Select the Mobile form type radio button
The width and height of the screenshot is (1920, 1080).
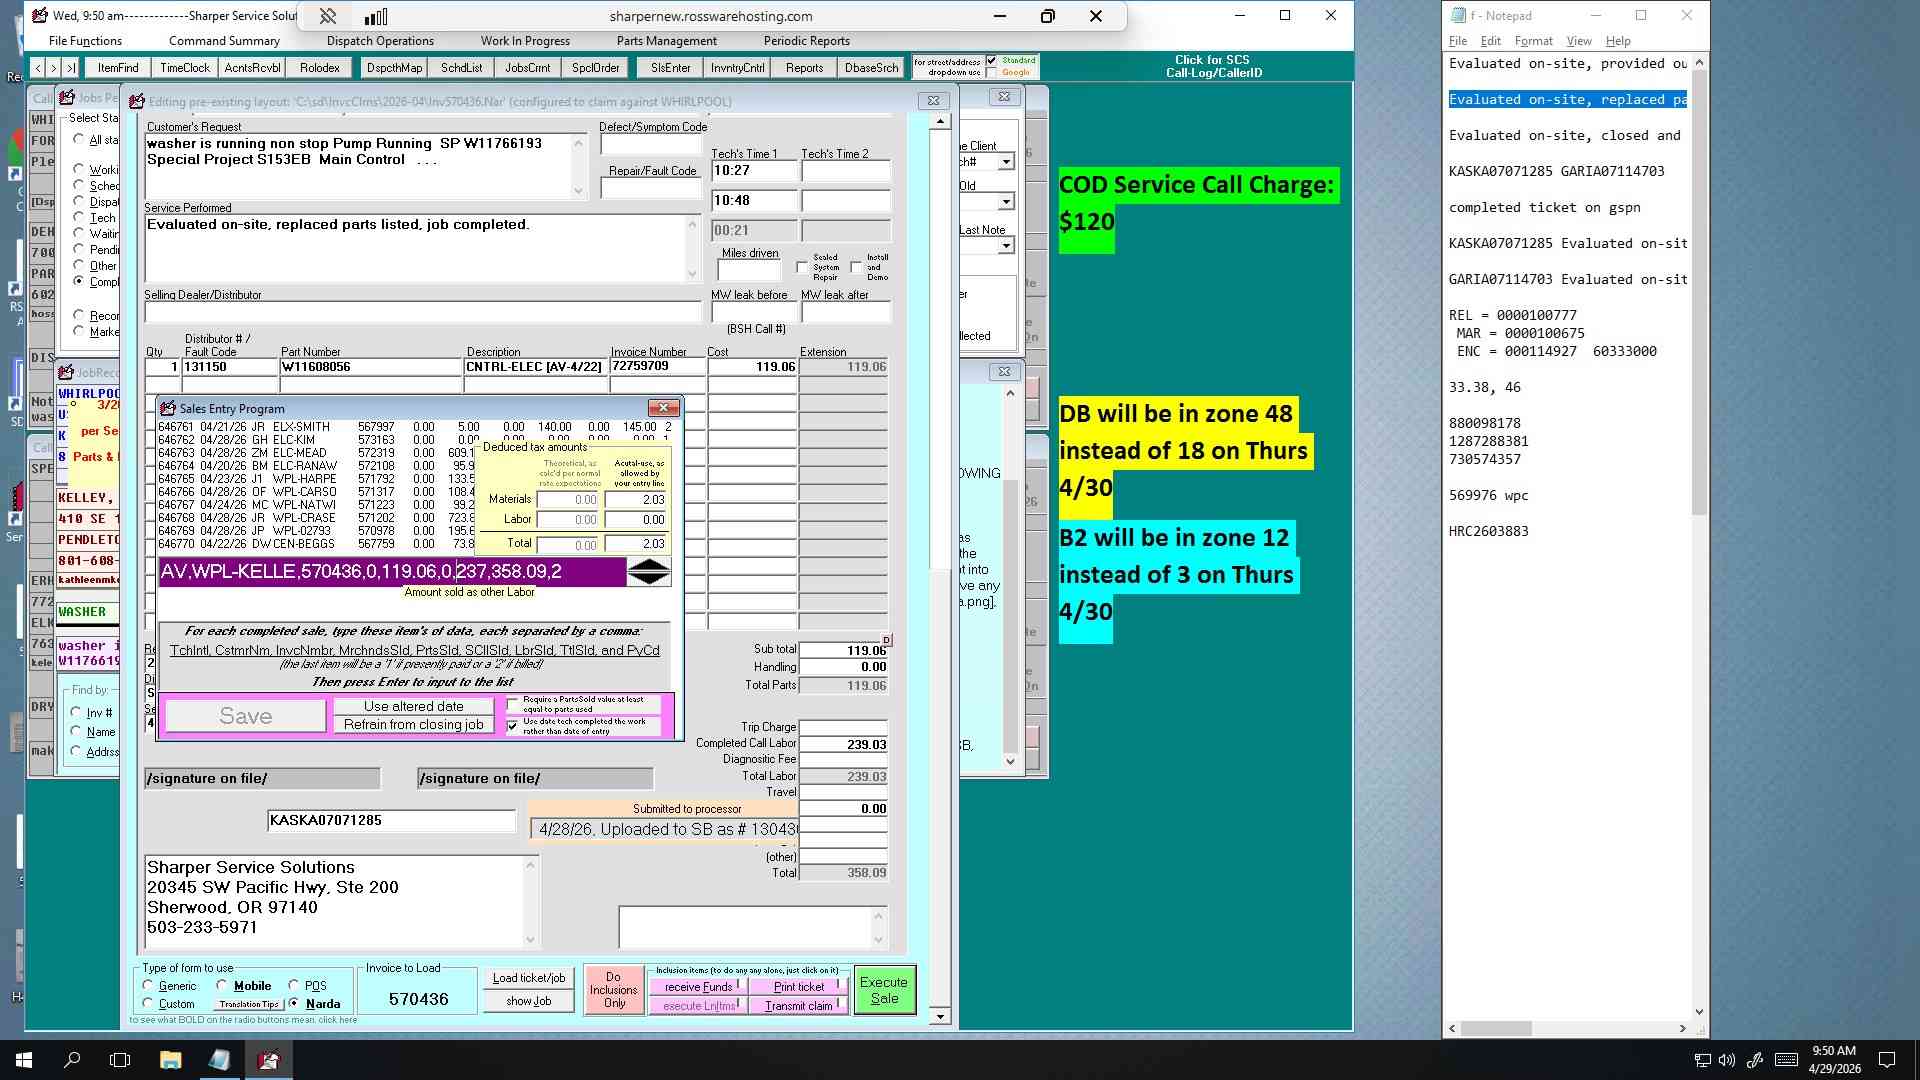(222, 986)
